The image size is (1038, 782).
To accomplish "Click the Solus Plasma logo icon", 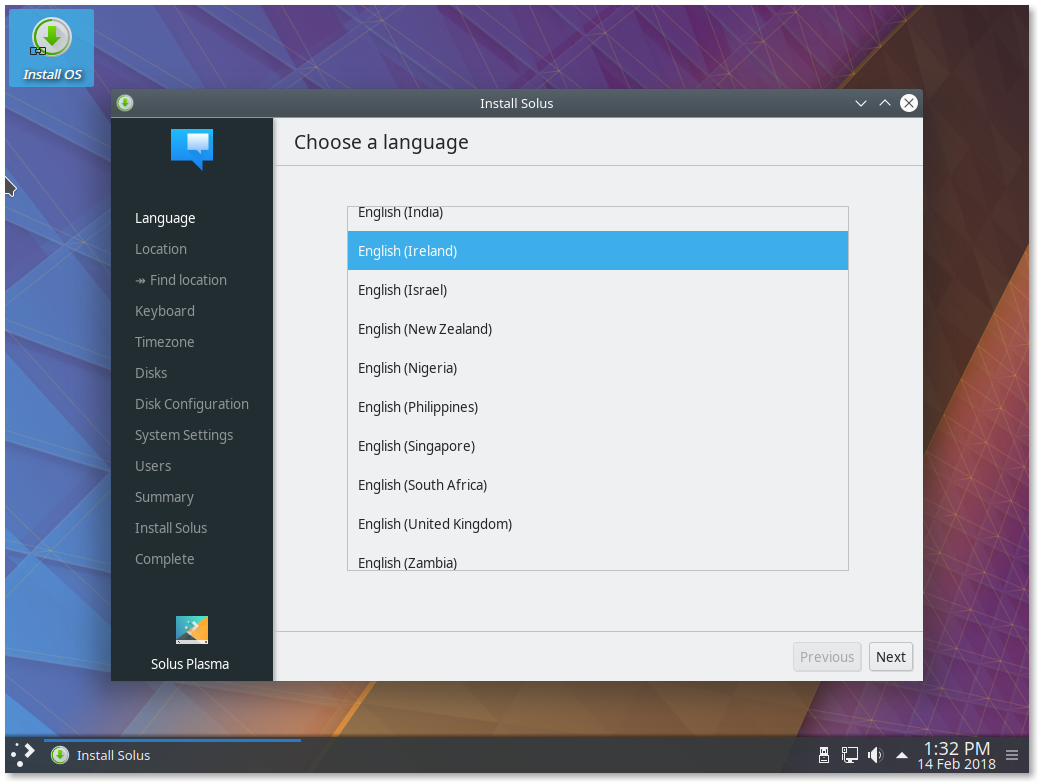I will click(192, 630).
